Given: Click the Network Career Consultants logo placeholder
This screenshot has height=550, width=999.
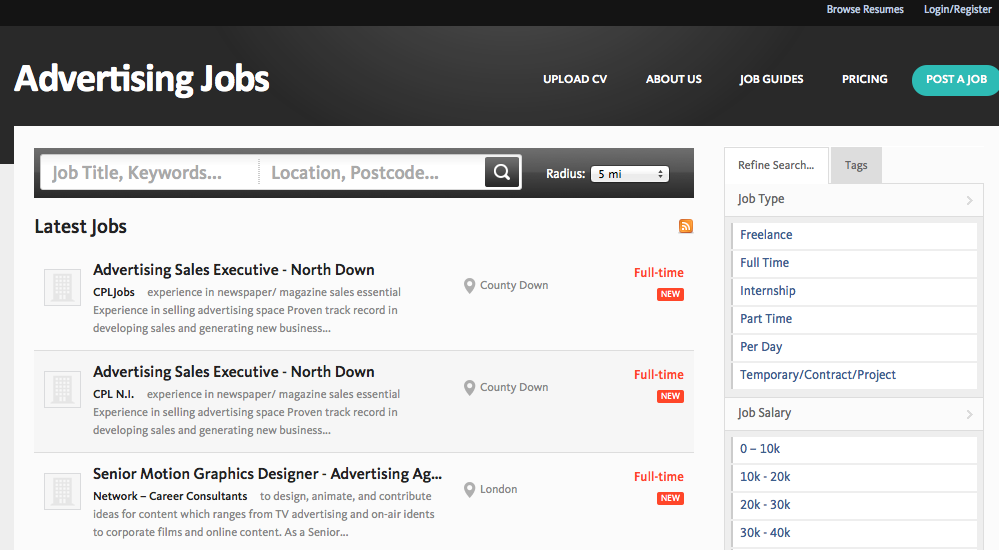Looking at the screenshot, I should point(62,491).
